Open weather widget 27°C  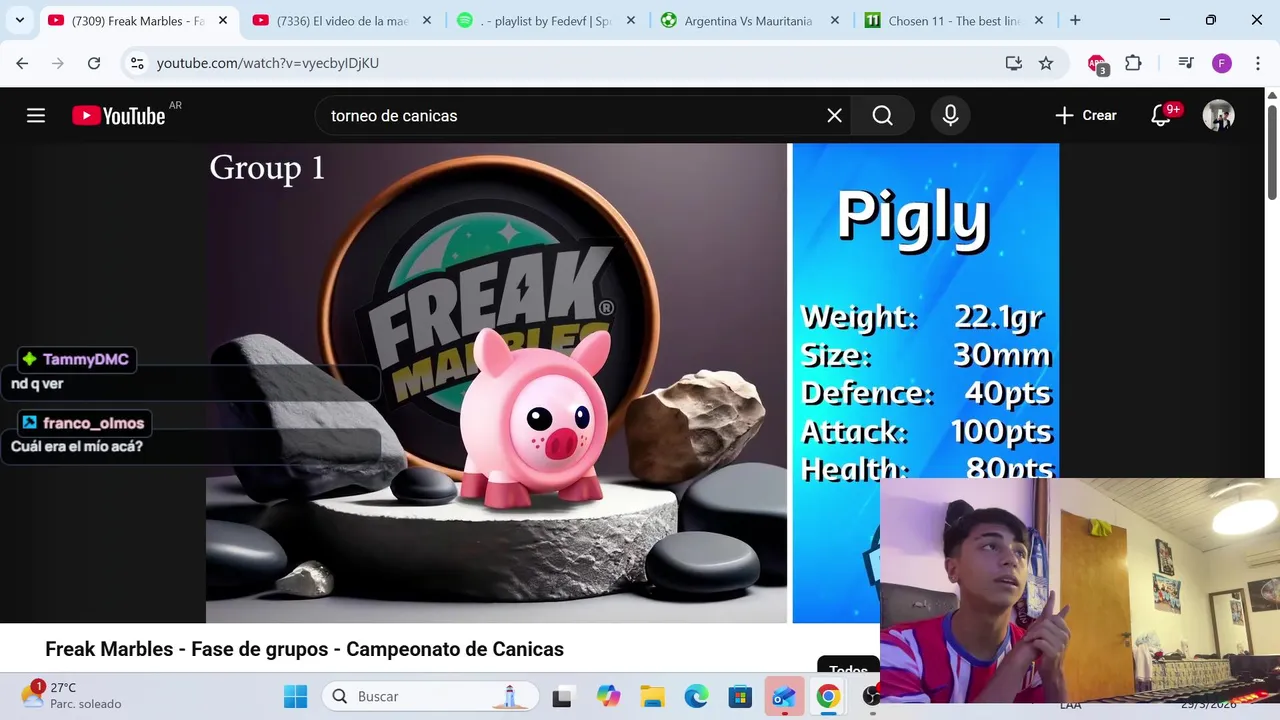pyautogui.click(x=72, y=696)
